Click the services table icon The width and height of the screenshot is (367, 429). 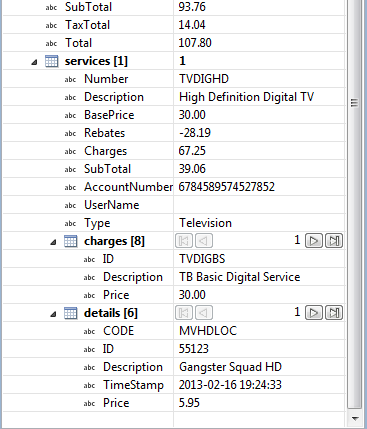tap(52, 61)
